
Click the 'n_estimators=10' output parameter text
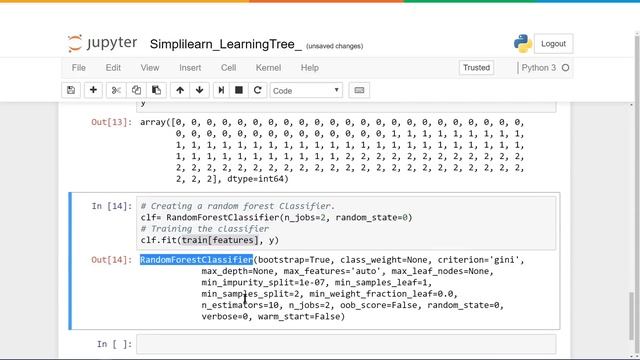point(240,305)
